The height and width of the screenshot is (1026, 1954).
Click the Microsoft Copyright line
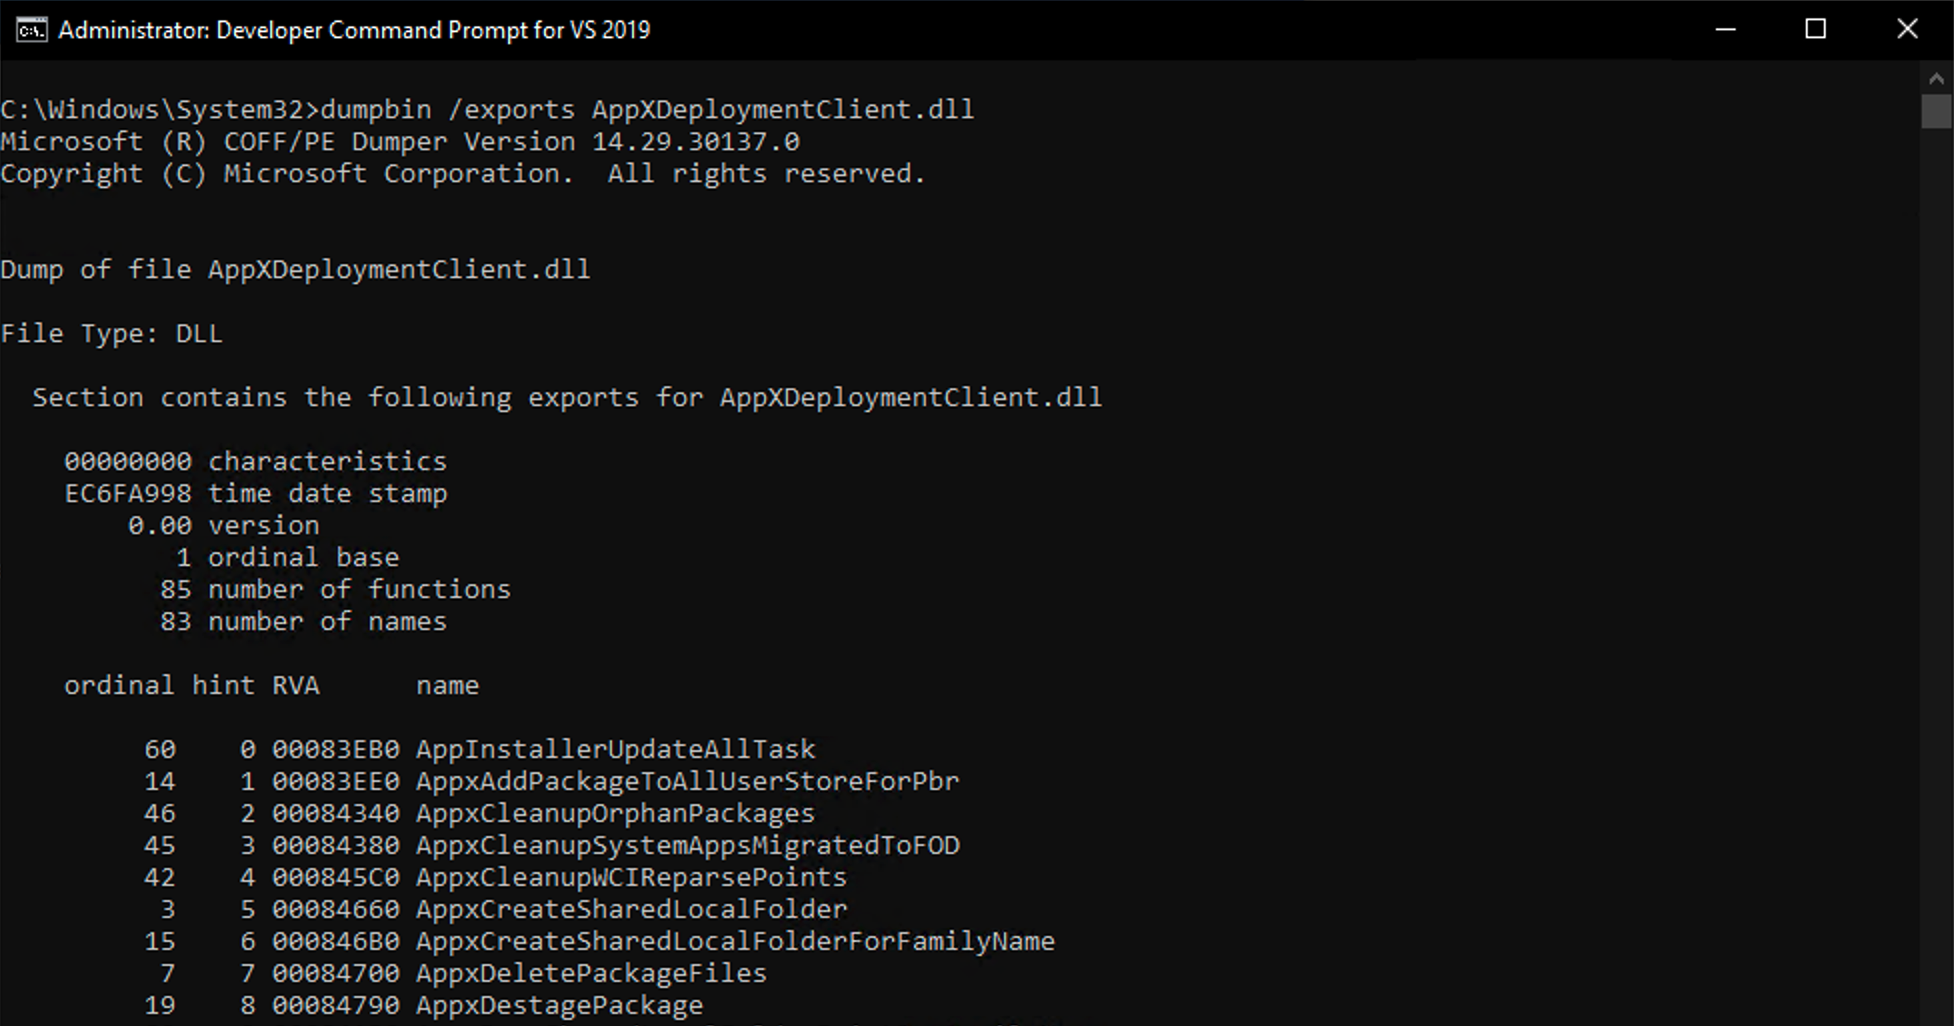coord(462,173)
